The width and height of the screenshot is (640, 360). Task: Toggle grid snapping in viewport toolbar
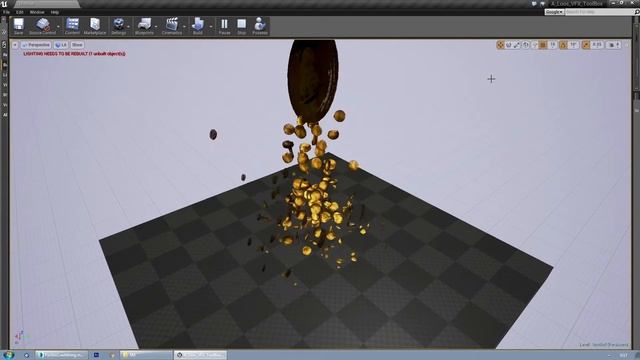click(543, 45)
